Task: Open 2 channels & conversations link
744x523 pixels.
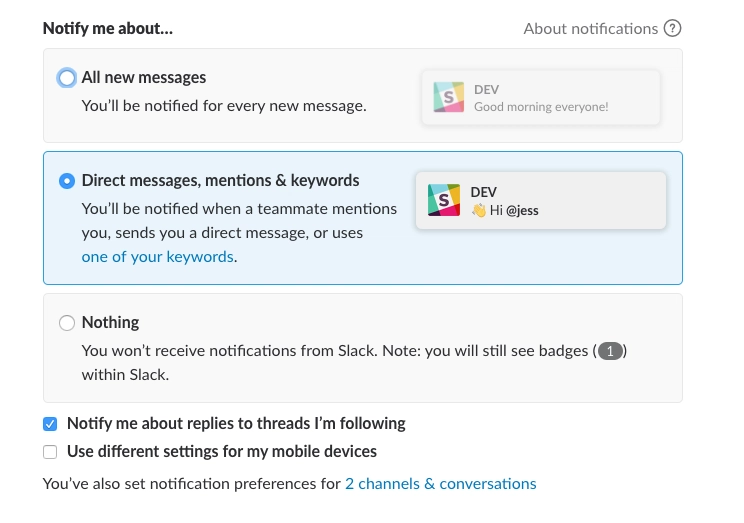Action: (x=441, y=484)
